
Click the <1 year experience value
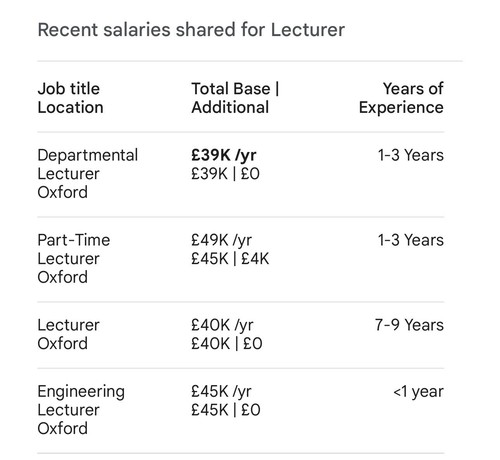coord(418,392)
